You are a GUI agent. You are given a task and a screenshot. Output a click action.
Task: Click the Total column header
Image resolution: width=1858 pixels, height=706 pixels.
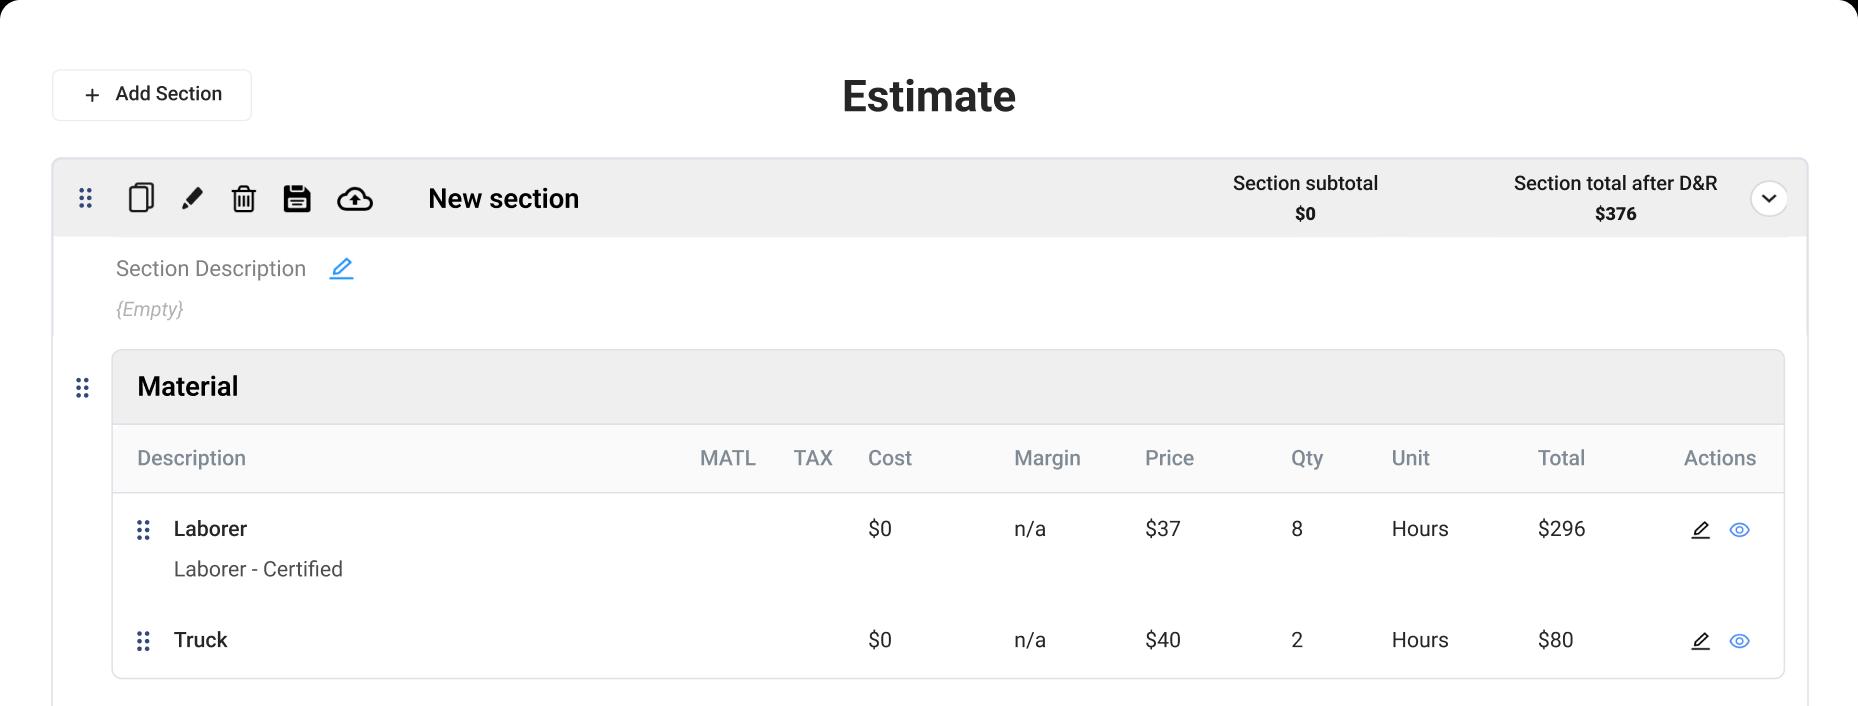click(x=1561, y=458)
